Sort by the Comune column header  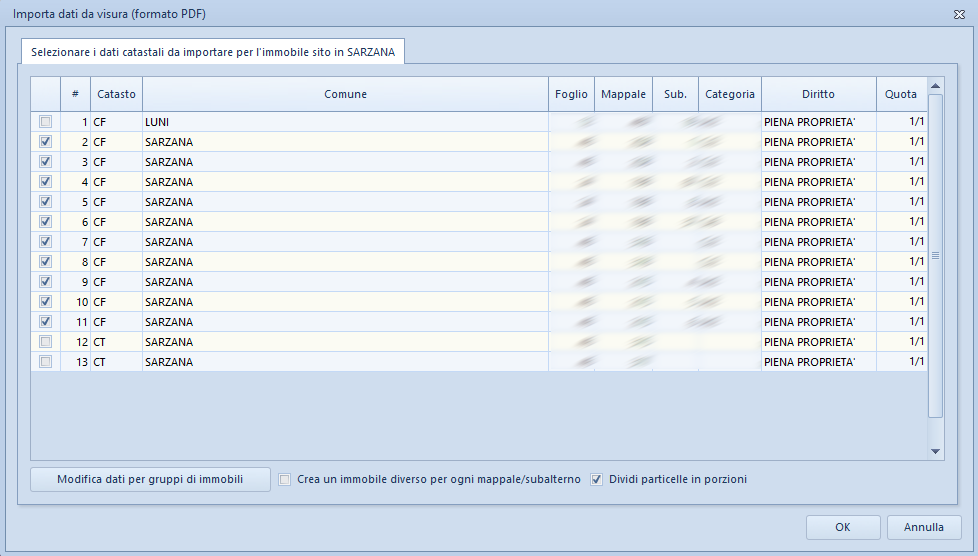[x=345, y=94]
